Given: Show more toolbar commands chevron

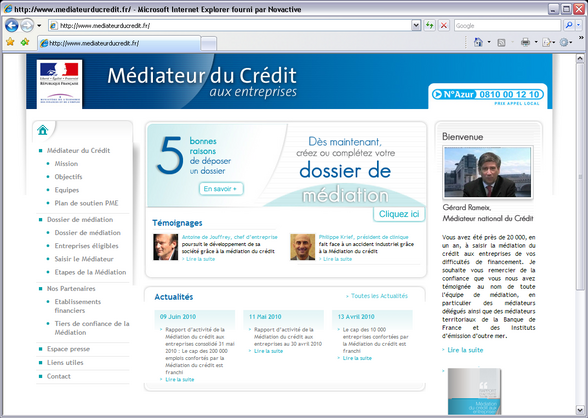Looking at the screenshot, I should pos(581,38).
